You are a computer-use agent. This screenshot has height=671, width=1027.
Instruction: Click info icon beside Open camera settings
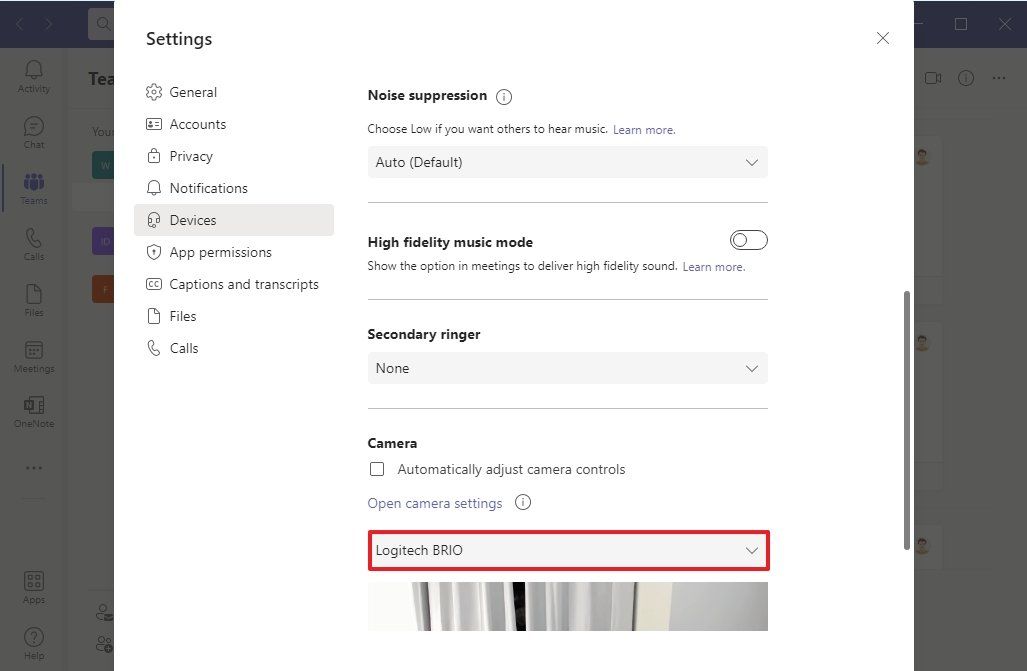click(522, 502)
